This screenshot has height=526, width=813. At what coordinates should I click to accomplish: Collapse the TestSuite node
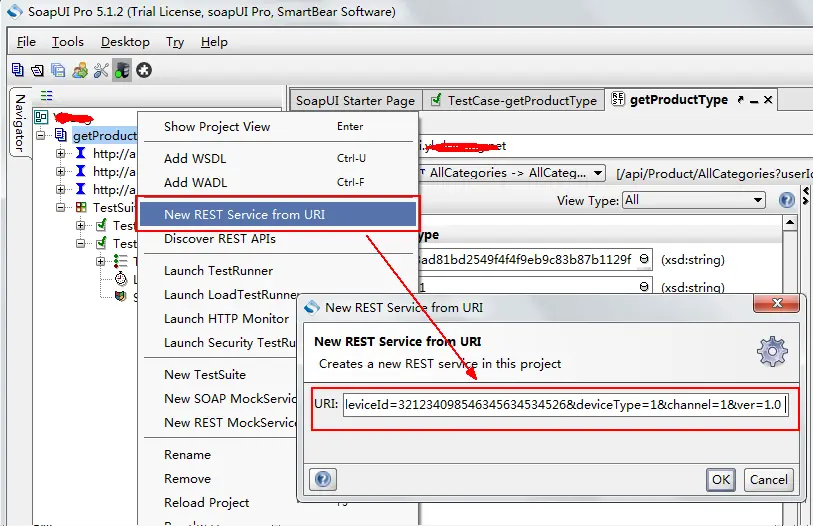tap(61, 207)
